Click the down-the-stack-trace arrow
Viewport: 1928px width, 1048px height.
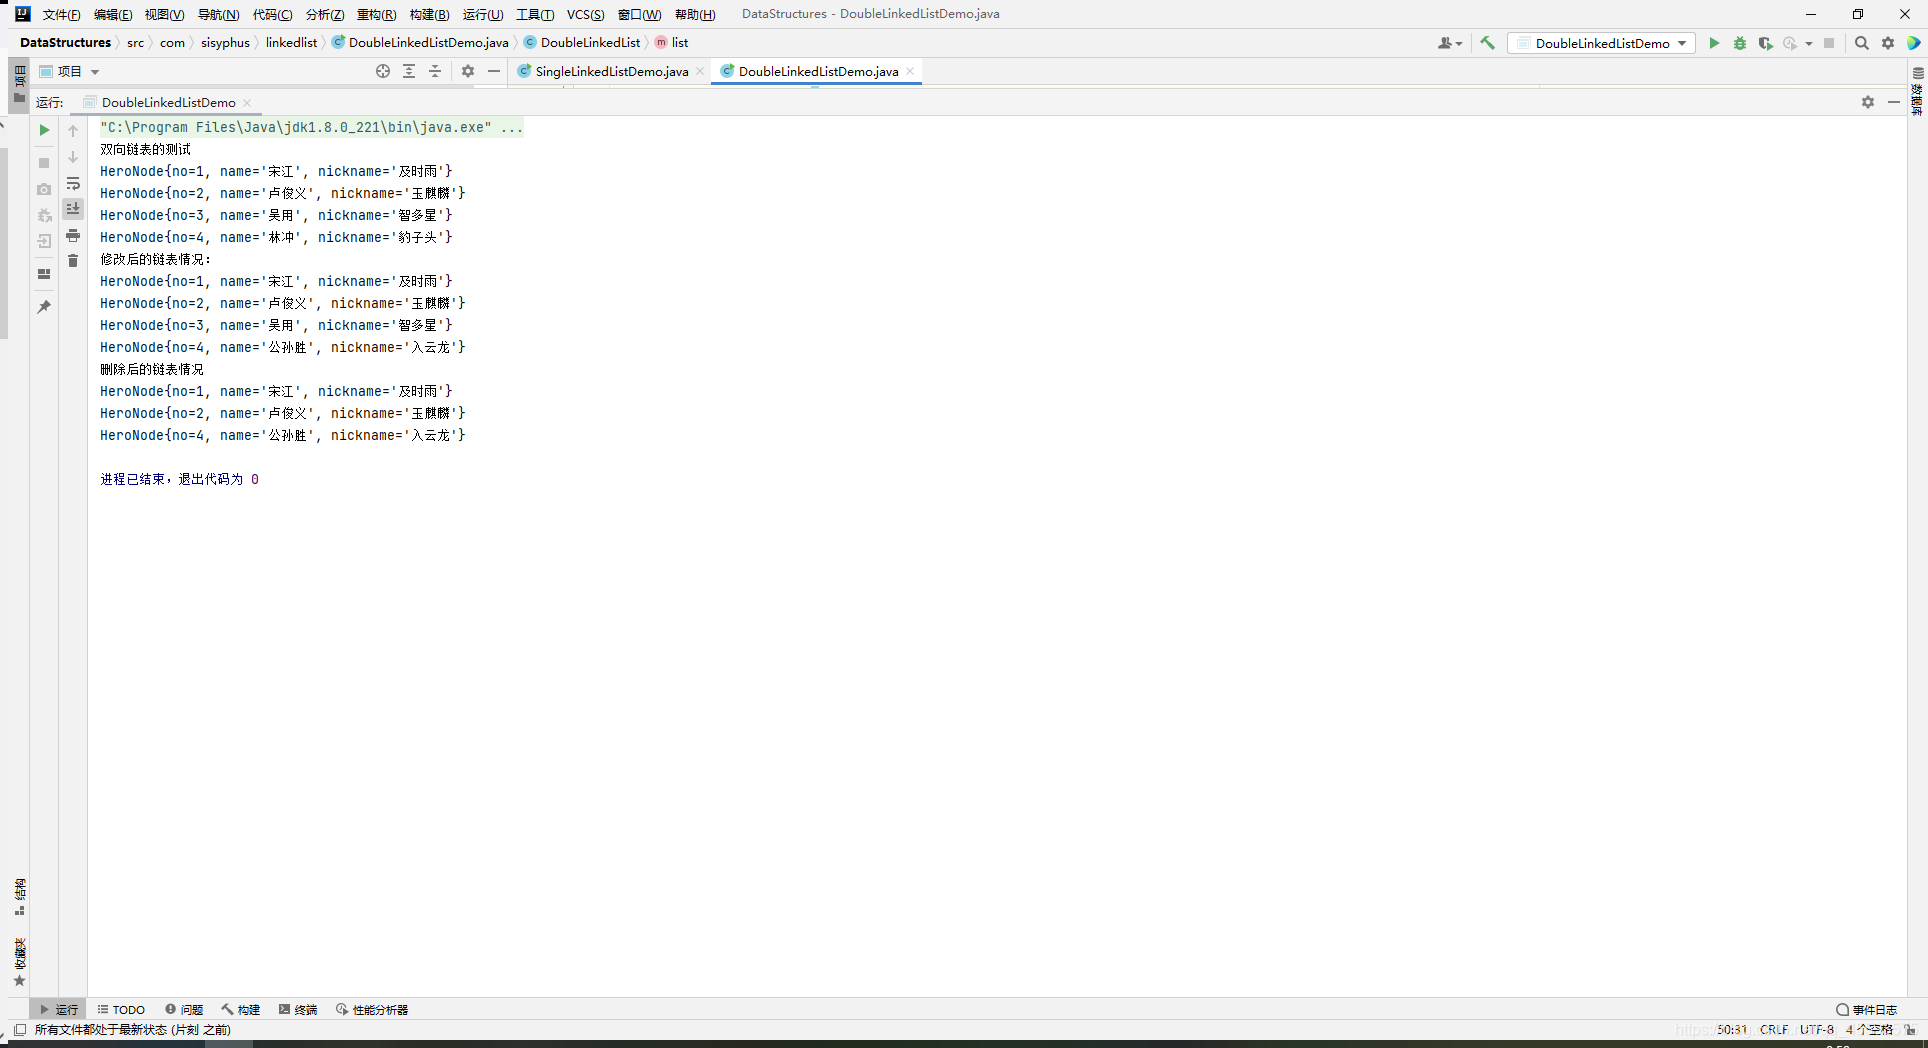tap(73, 157)
